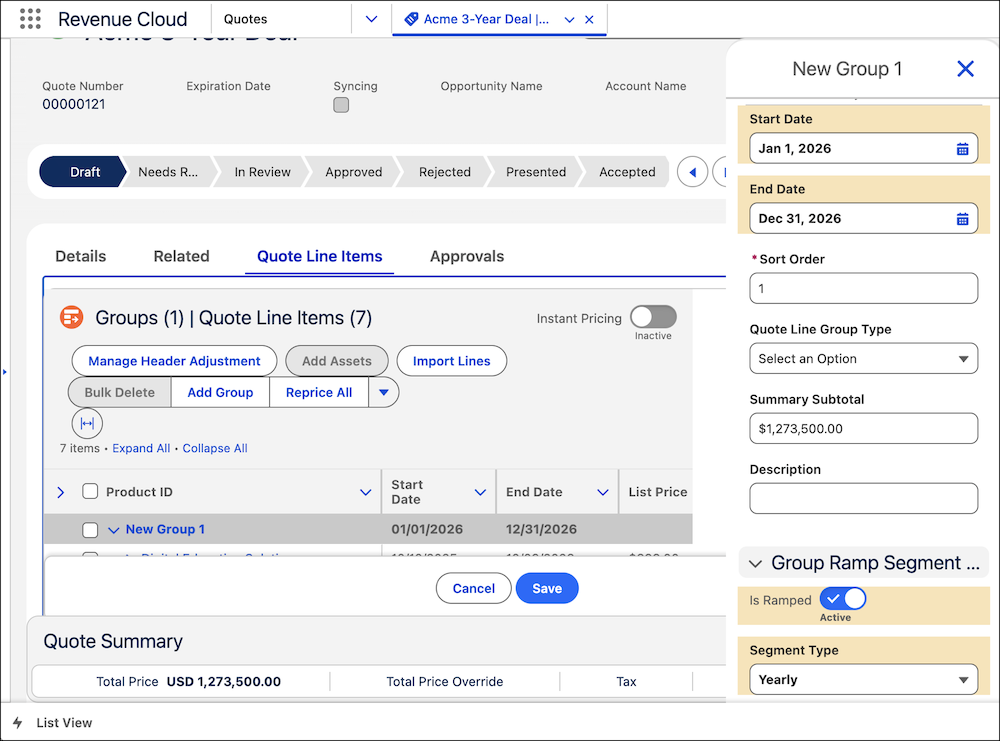Select the Presented path stage
Viewport: 1000px width, 741px height.
(x=536, y=172)
